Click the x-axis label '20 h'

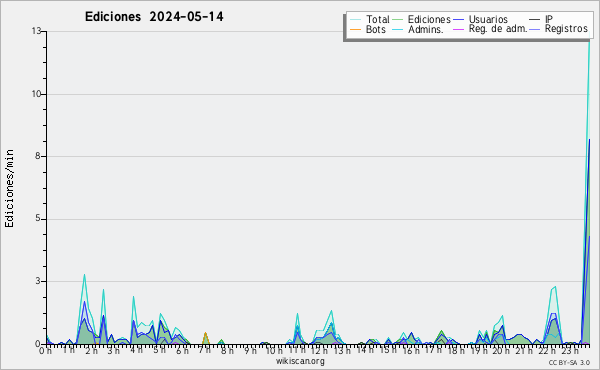tap(501, 351)
